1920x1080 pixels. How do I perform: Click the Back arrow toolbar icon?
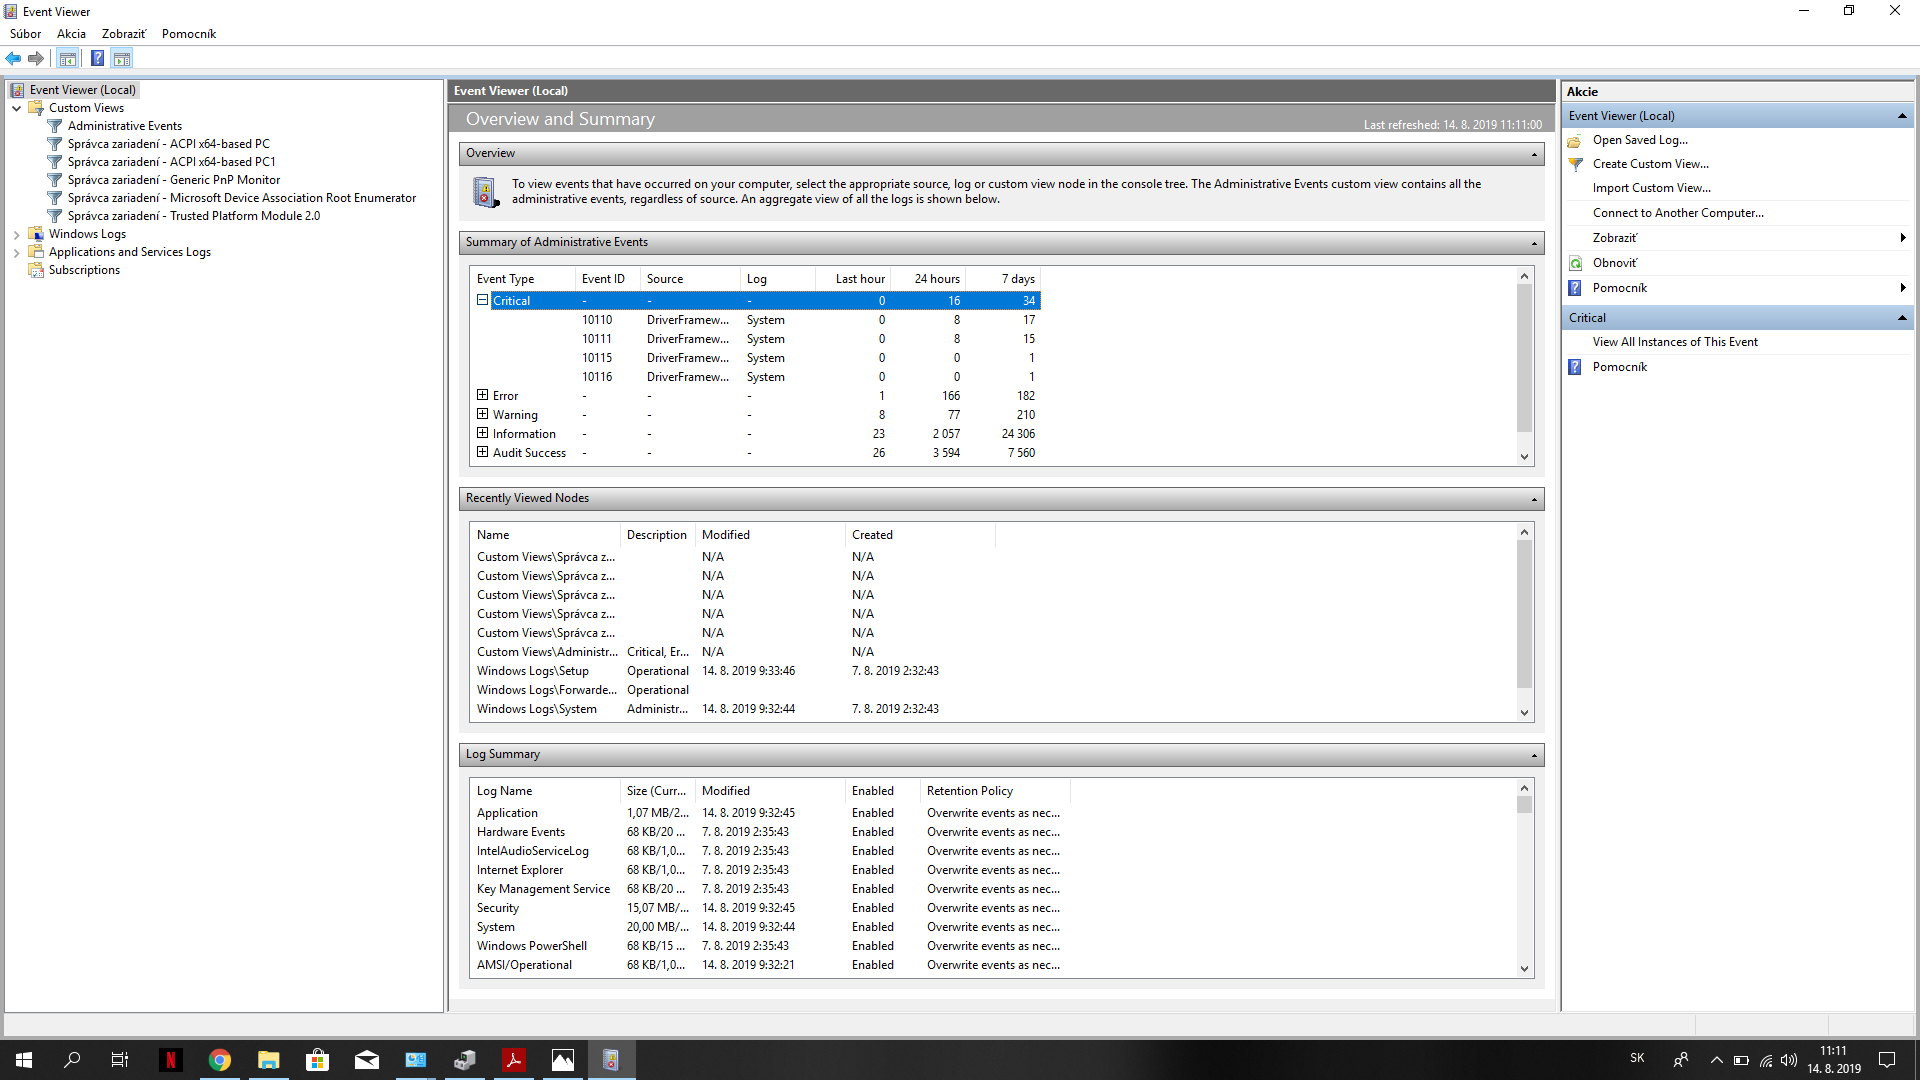click(x=13, y=58)
